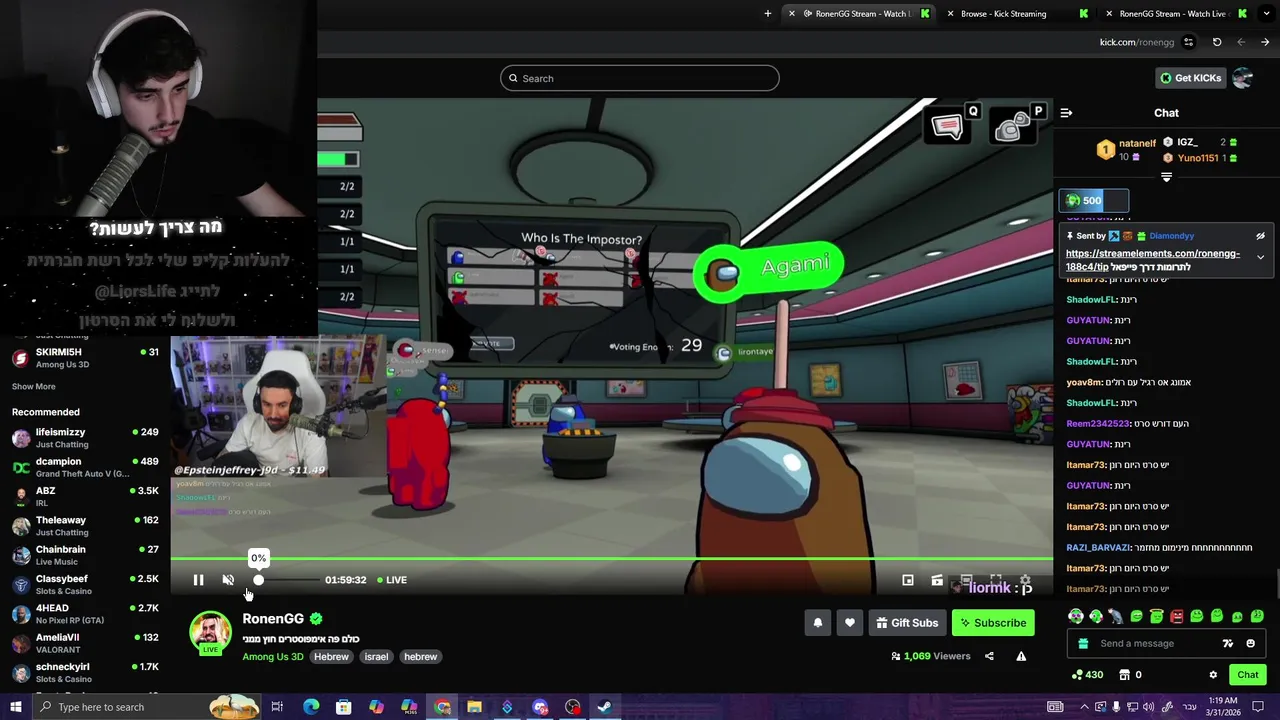
Task: Open Windows Start menu
Action: pyautogui.click(x=15, y=707)
